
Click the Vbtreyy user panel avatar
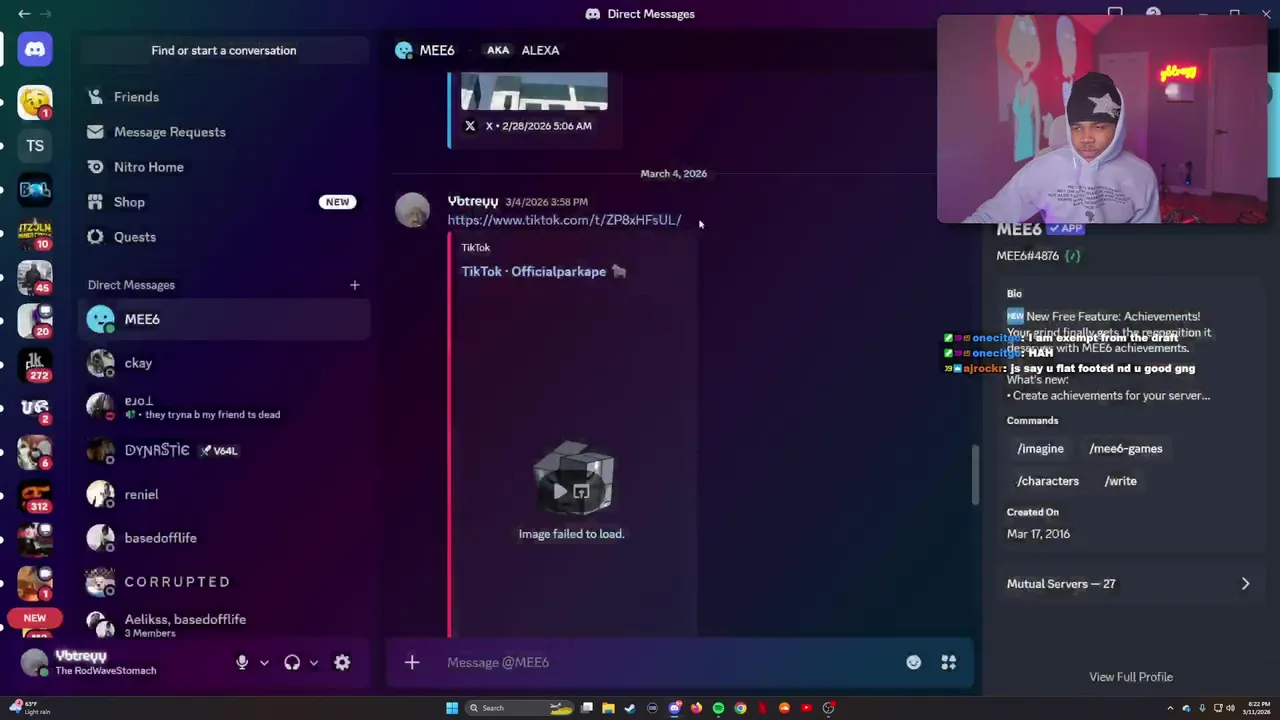click(x=35, y=662)
